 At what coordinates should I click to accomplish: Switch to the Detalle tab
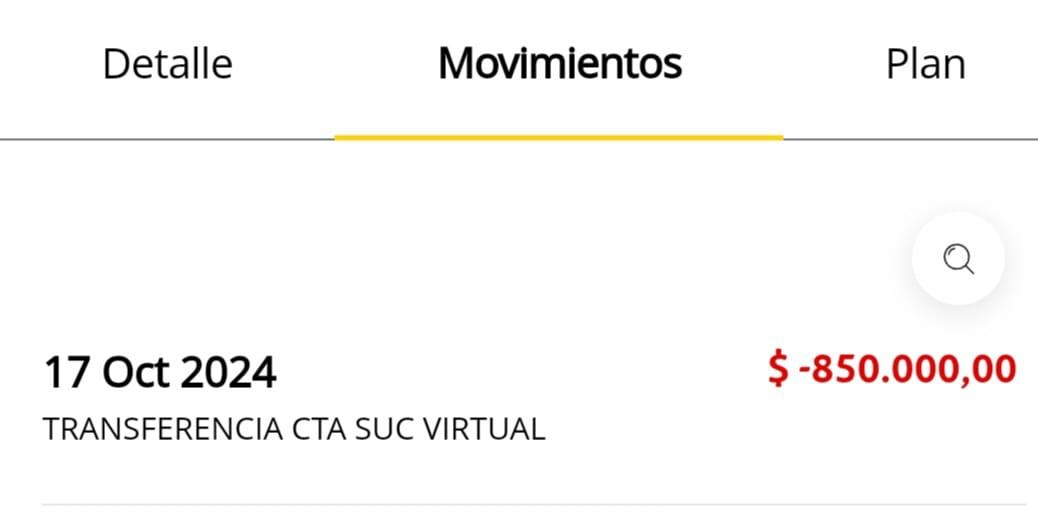click(167, 64)
